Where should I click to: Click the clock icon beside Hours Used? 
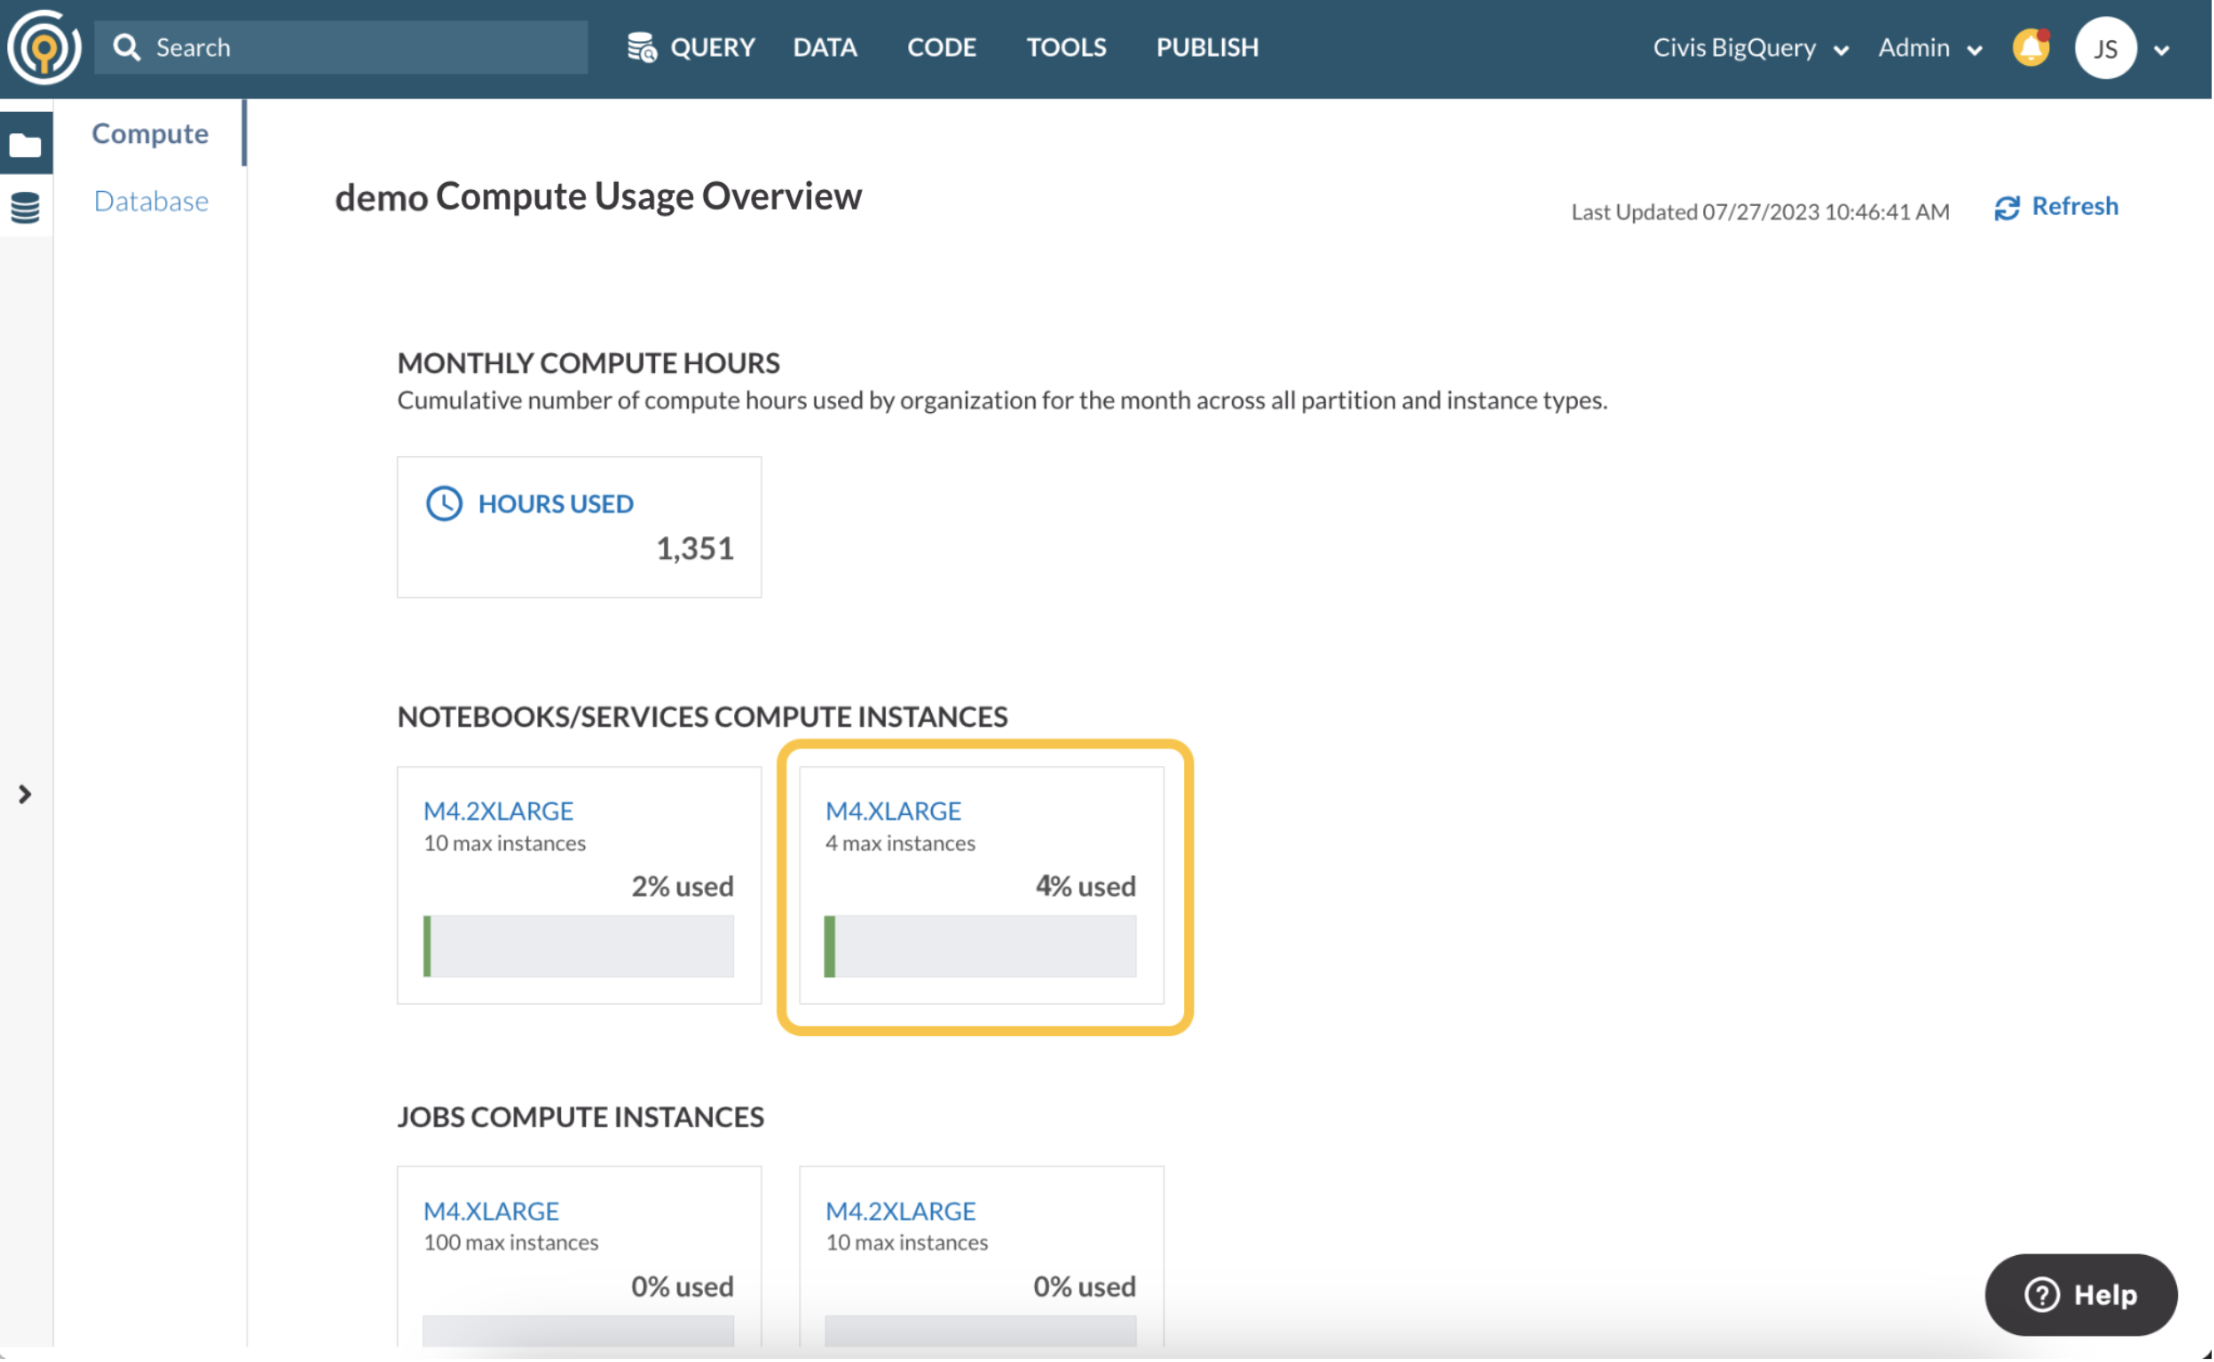[x=444, y=503]
